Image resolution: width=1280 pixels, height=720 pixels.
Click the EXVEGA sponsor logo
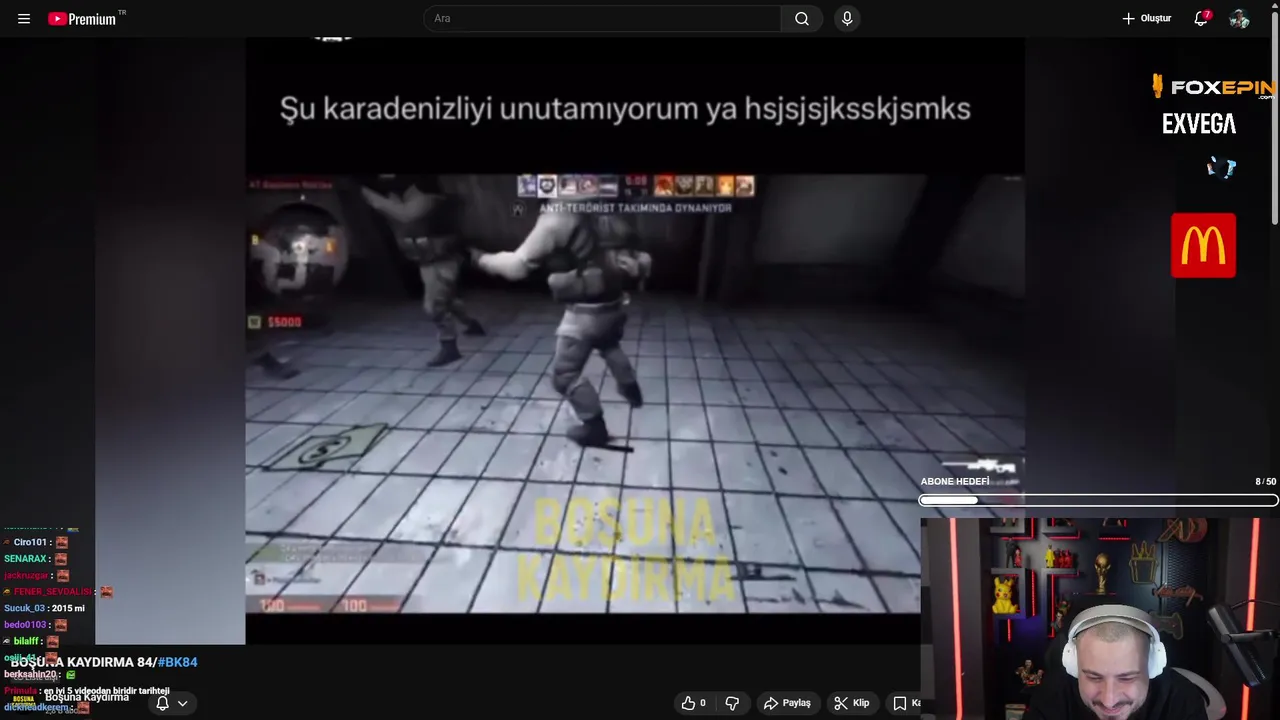pos(1199,124)
